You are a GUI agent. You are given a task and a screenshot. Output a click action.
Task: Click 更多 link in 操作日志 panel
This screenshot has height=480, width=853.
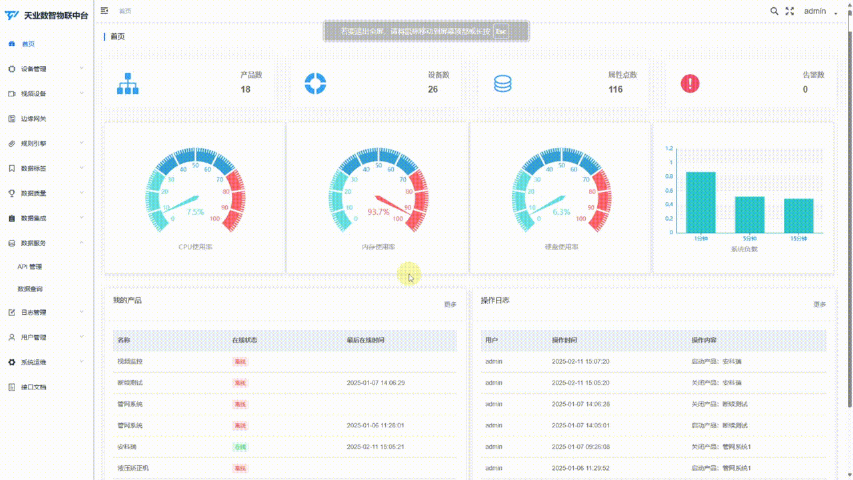tap(819, 304)
